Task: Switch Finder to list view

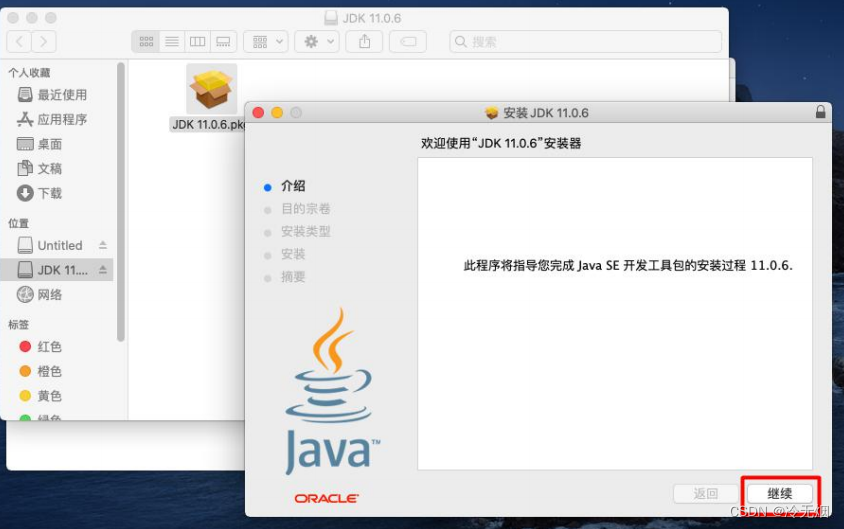Action: [x=172, y=41]
